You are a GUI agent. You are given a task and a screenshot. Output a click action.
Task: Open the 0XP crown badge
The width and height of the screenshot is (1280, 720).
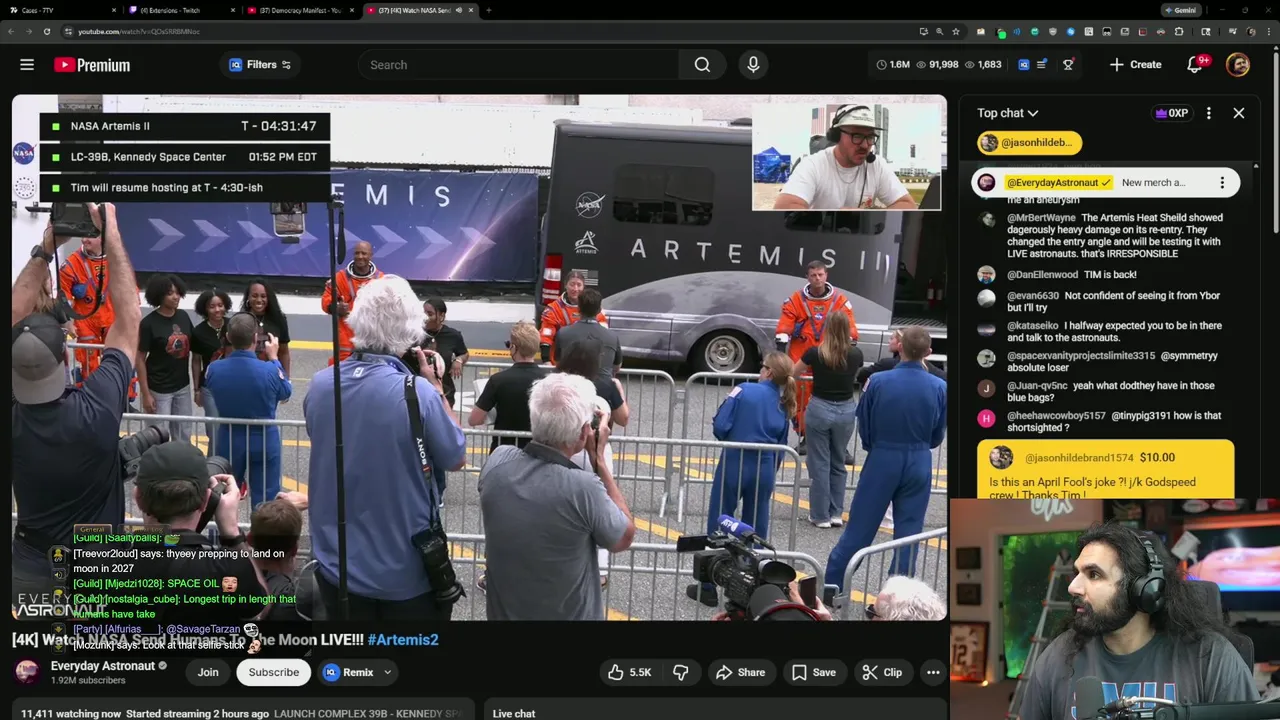1171,113
